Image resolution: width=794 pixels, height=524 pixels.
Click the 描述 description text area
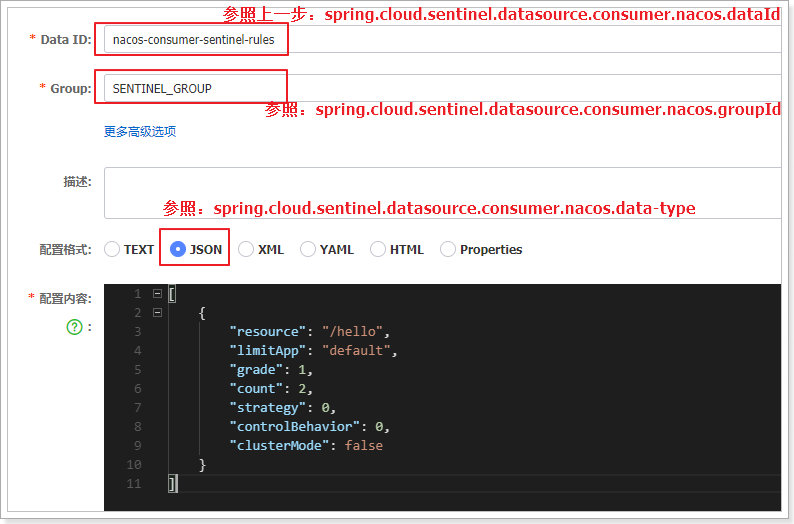point(443,193)
